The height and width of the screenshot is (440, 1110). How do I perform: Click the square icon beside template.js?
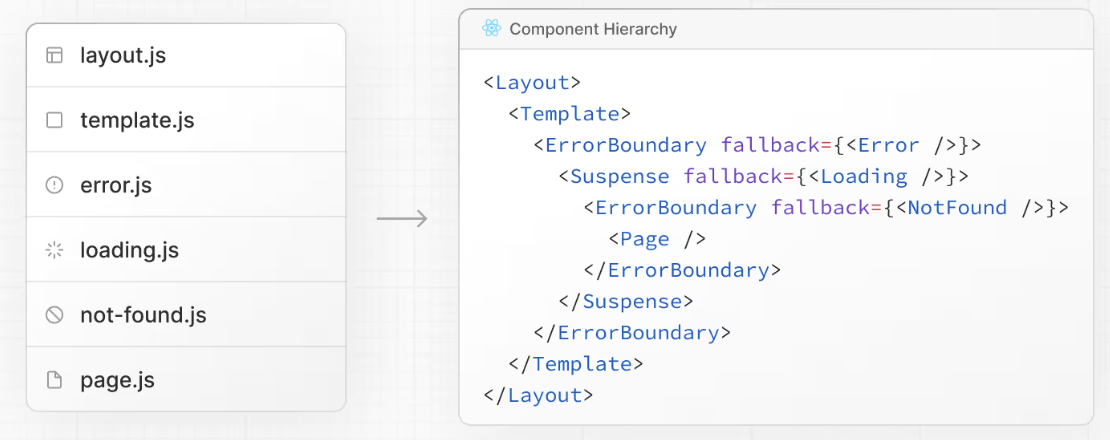[x=55, y=121]
